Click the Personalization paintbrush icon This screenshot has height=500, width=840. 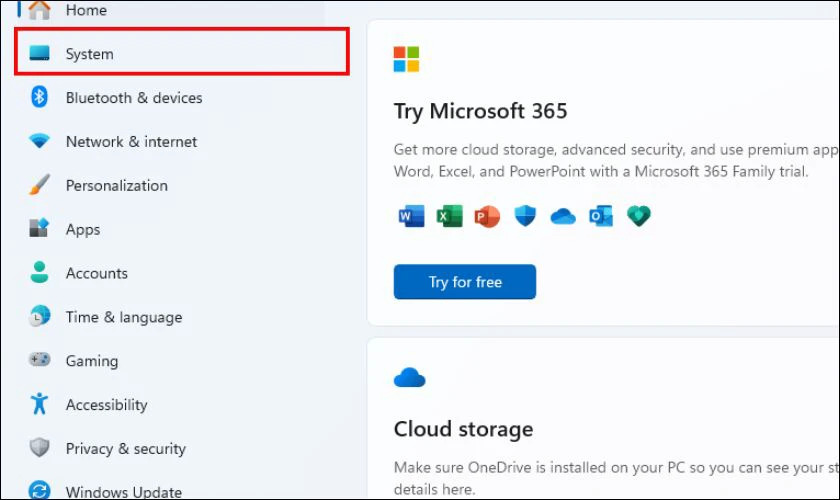point(39,186)
